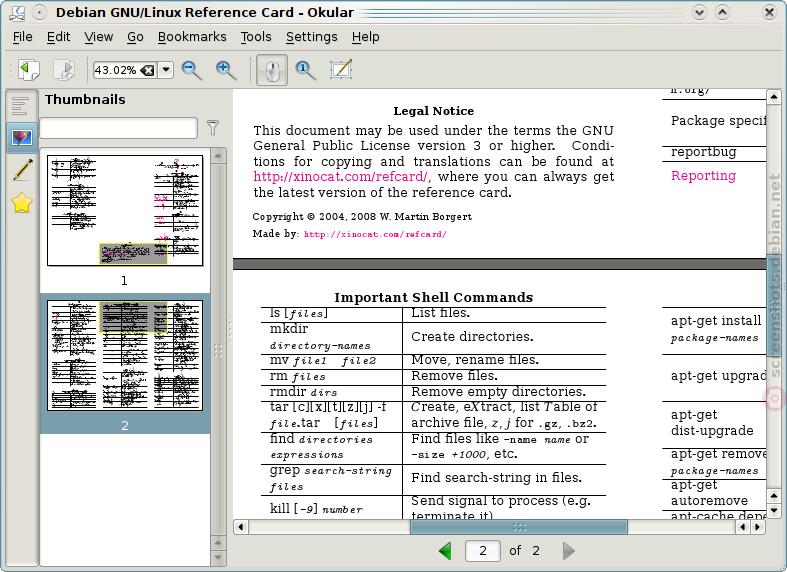Click the Previous Page toolbar icon
This screenshot has height=572, width=787.
coord(29,69)
